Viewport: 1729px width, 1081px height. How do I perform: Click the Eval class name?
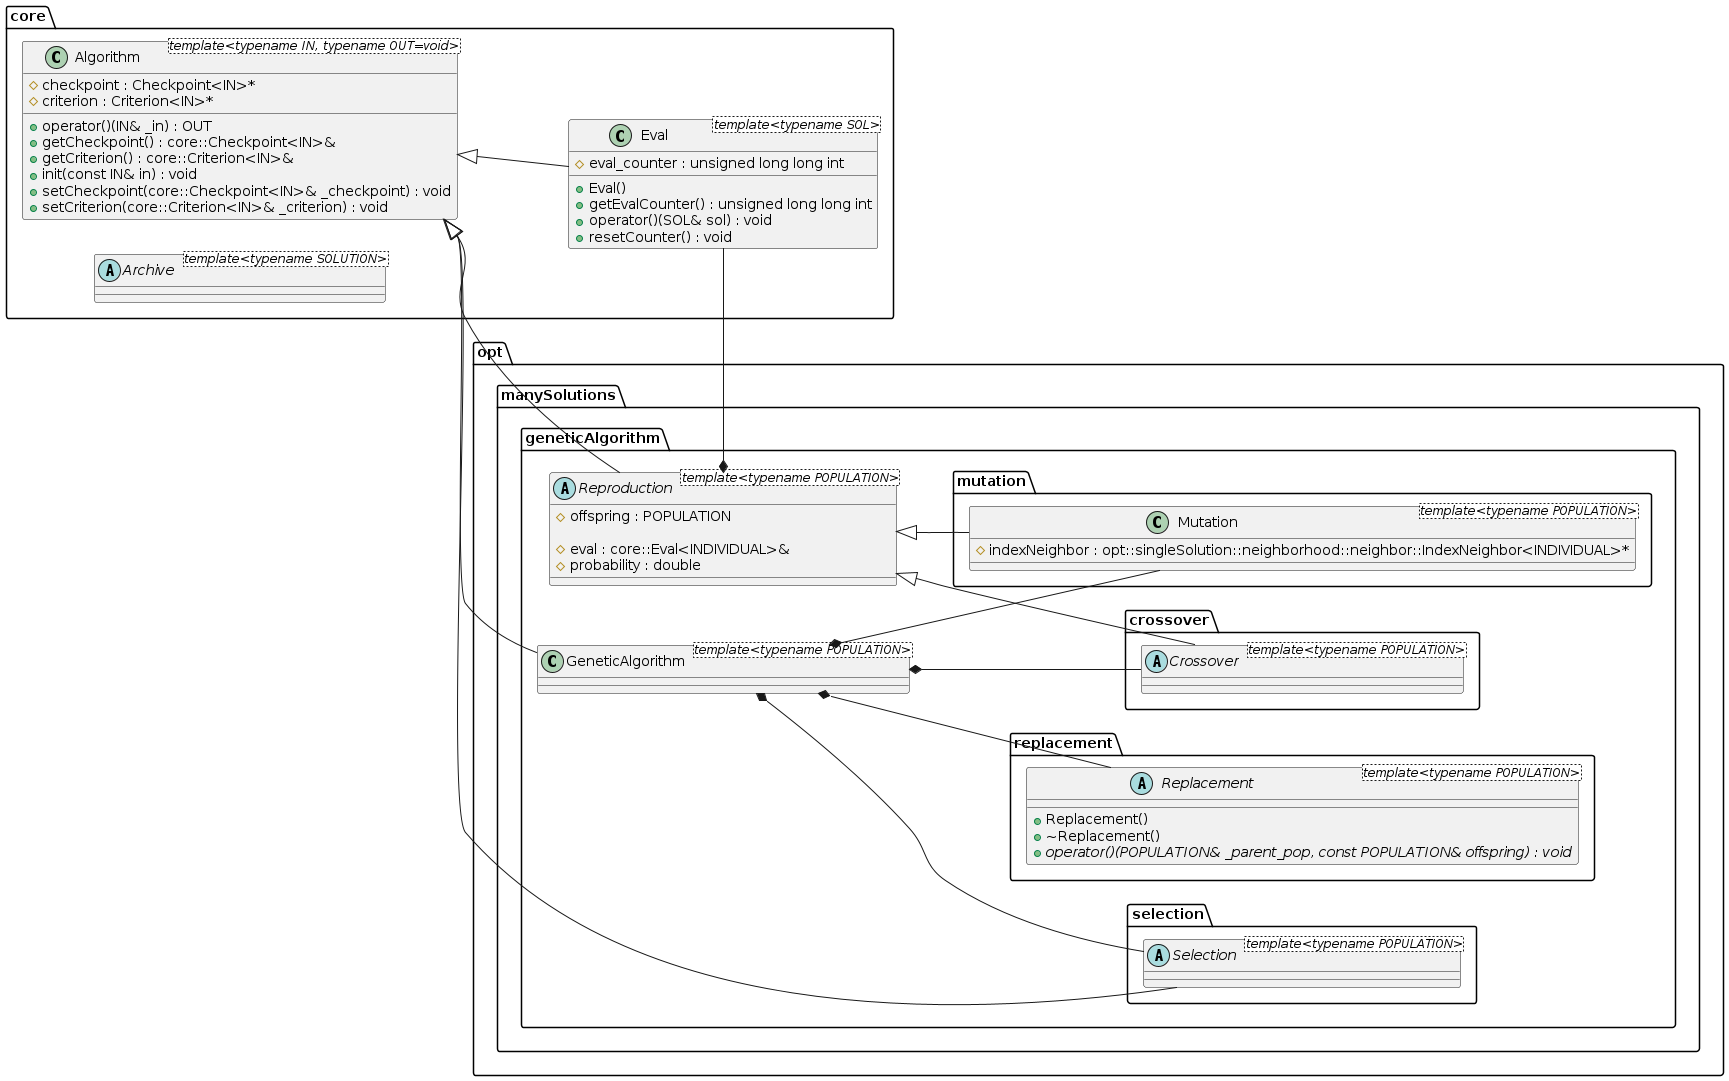coord(654,135)
